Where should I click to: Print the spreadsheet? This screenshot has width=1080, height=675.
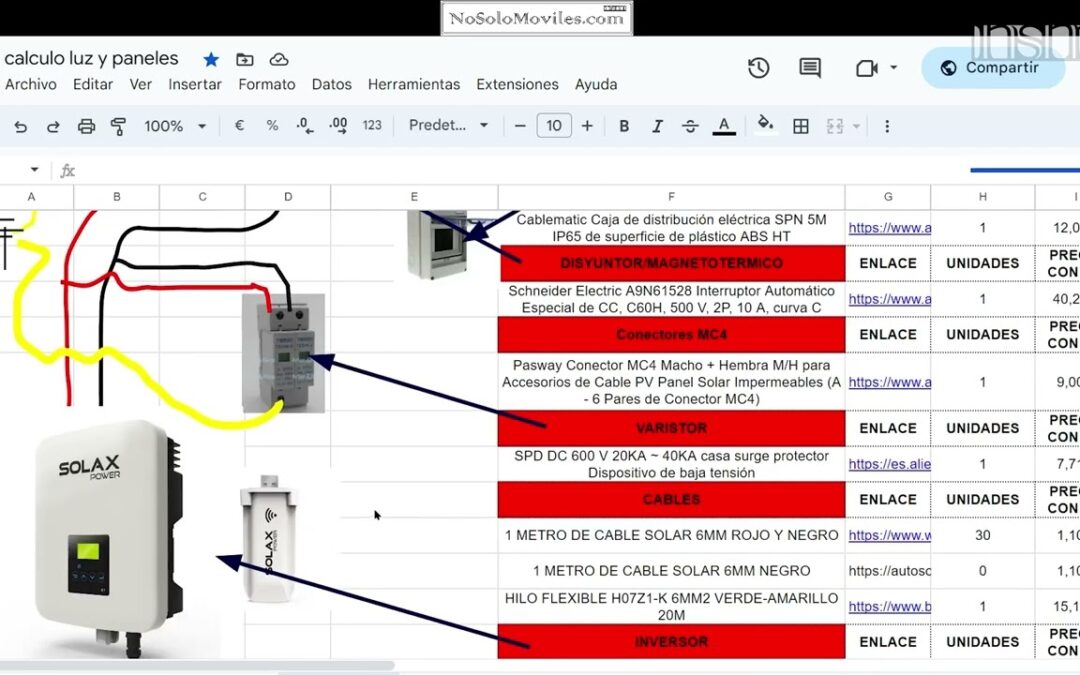pos(86,126)
